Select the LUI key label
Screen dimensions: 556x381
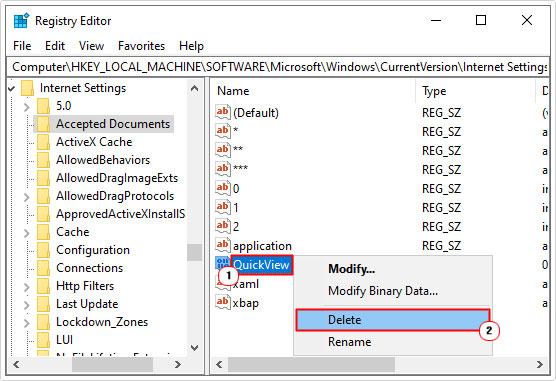click(x=65, y=340)
